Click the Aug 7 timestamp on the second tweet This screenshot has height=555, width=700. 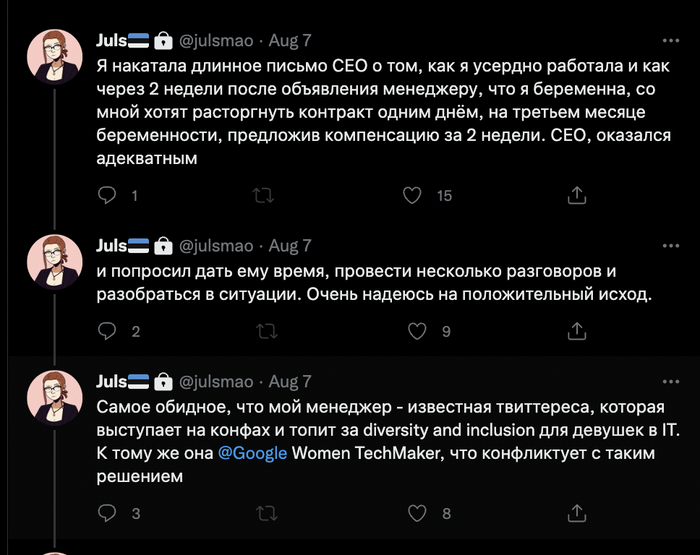[x=290, y=245]
